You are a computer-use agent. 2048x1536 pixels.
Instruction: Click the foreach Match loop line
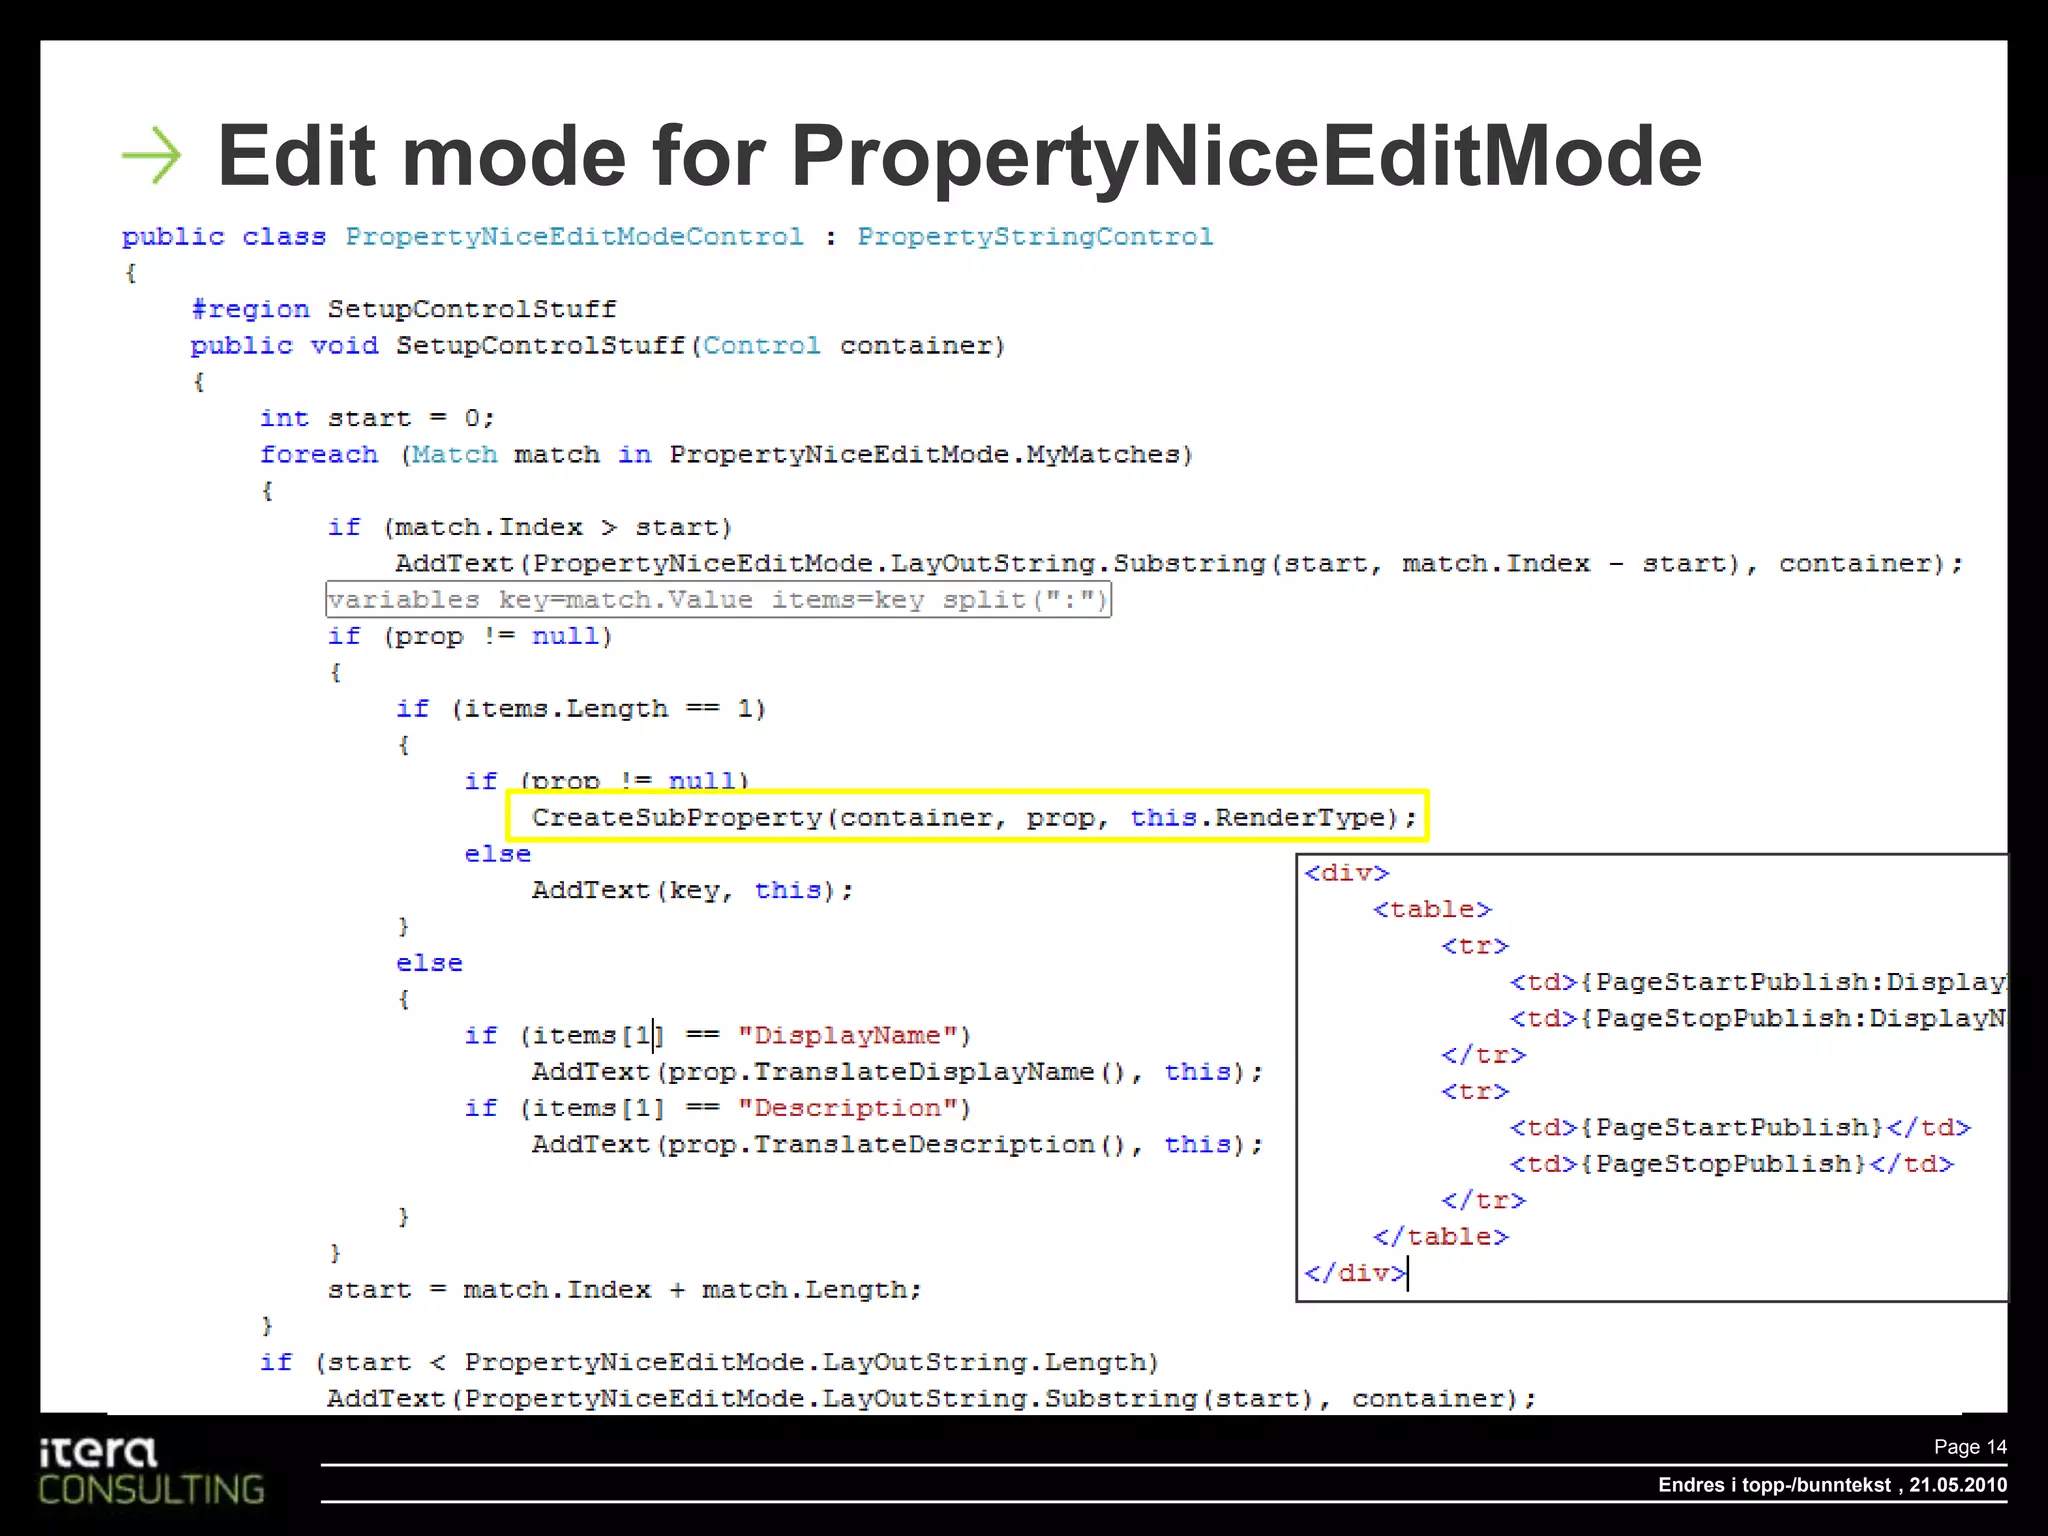click(x=727, y=455)
